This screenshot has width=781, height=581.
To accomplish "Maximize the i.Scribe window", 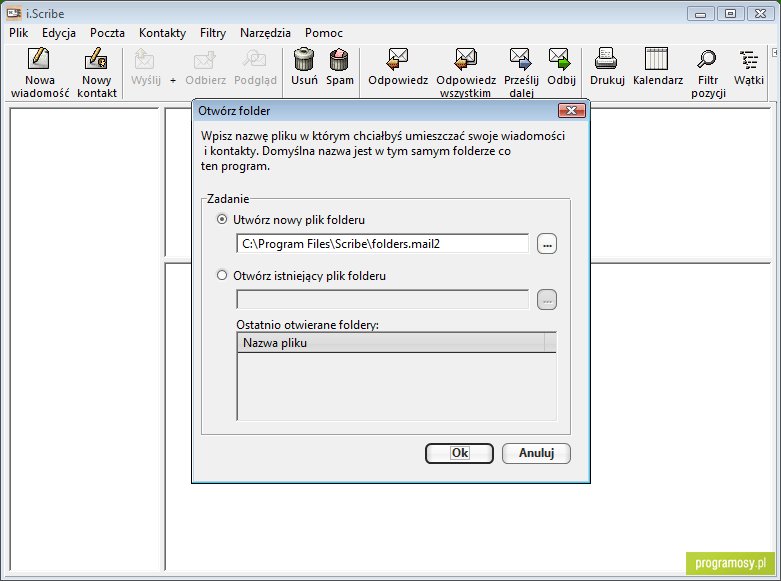I will (x=730, y=13).
